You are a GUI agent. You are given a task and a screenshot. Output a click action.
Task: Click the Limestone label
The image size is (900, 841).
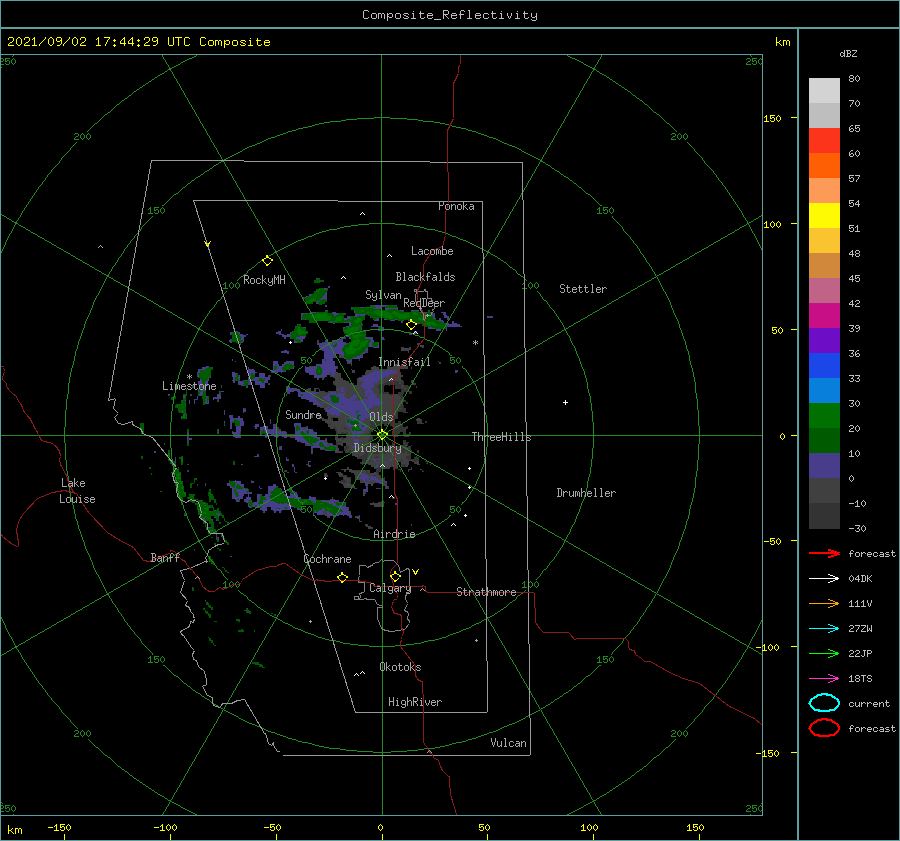coord(189,386)
